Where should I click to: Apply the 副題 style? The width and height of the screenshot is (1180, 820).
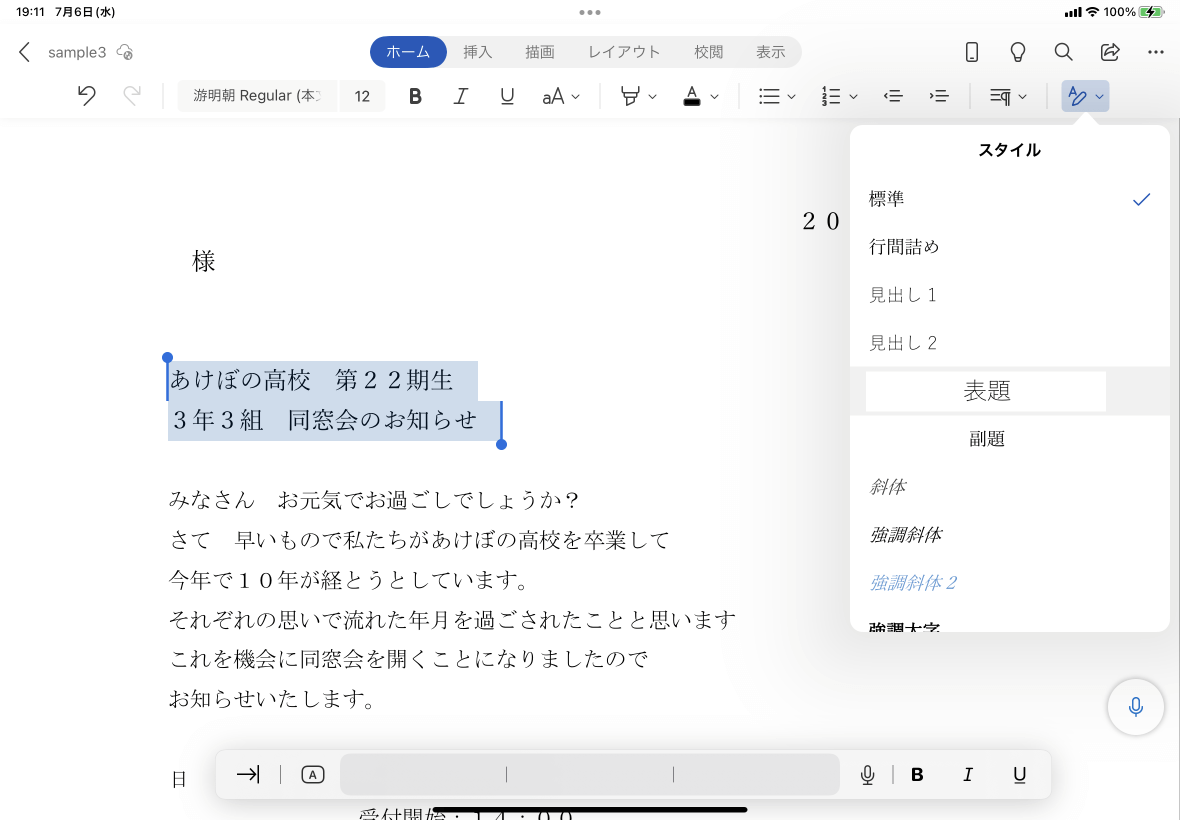(x=1010, y=439)
